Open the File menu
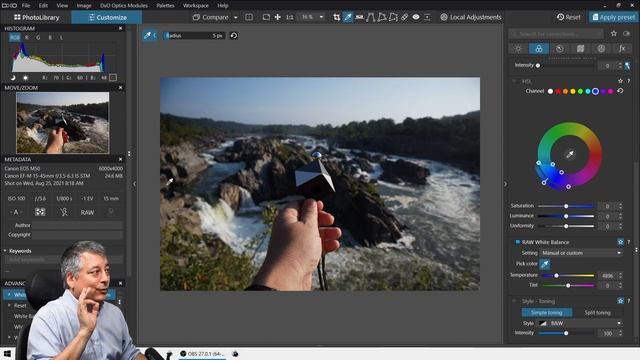Viewport: 640px width, 360px height. [x=26, y=5]
